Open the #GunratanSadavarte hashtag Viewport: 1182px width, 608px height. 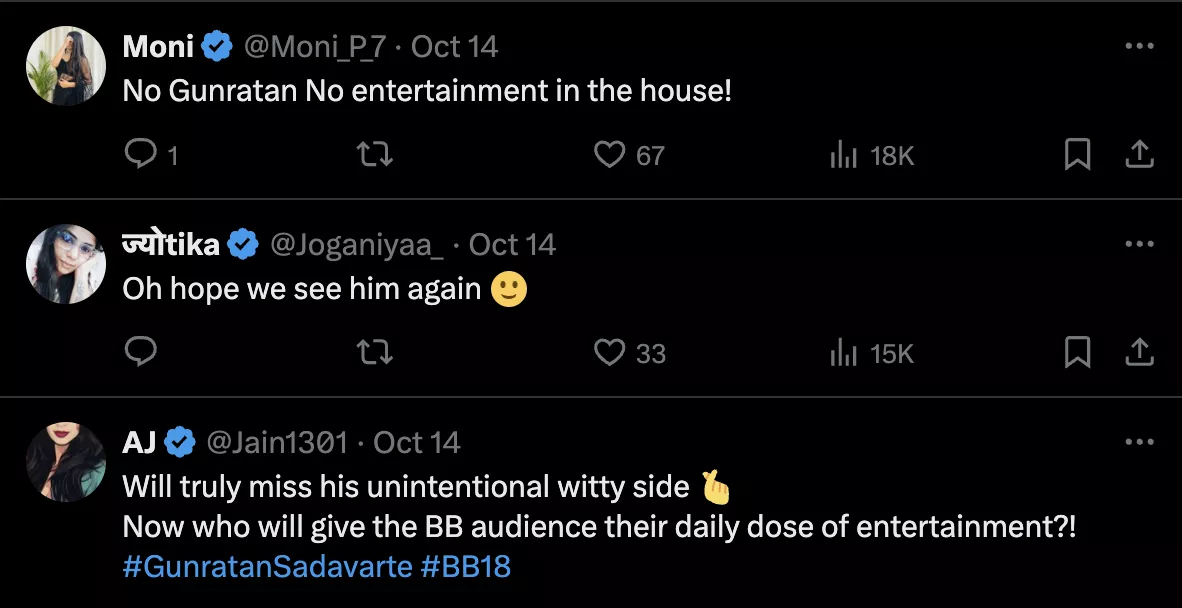[267, 567]
